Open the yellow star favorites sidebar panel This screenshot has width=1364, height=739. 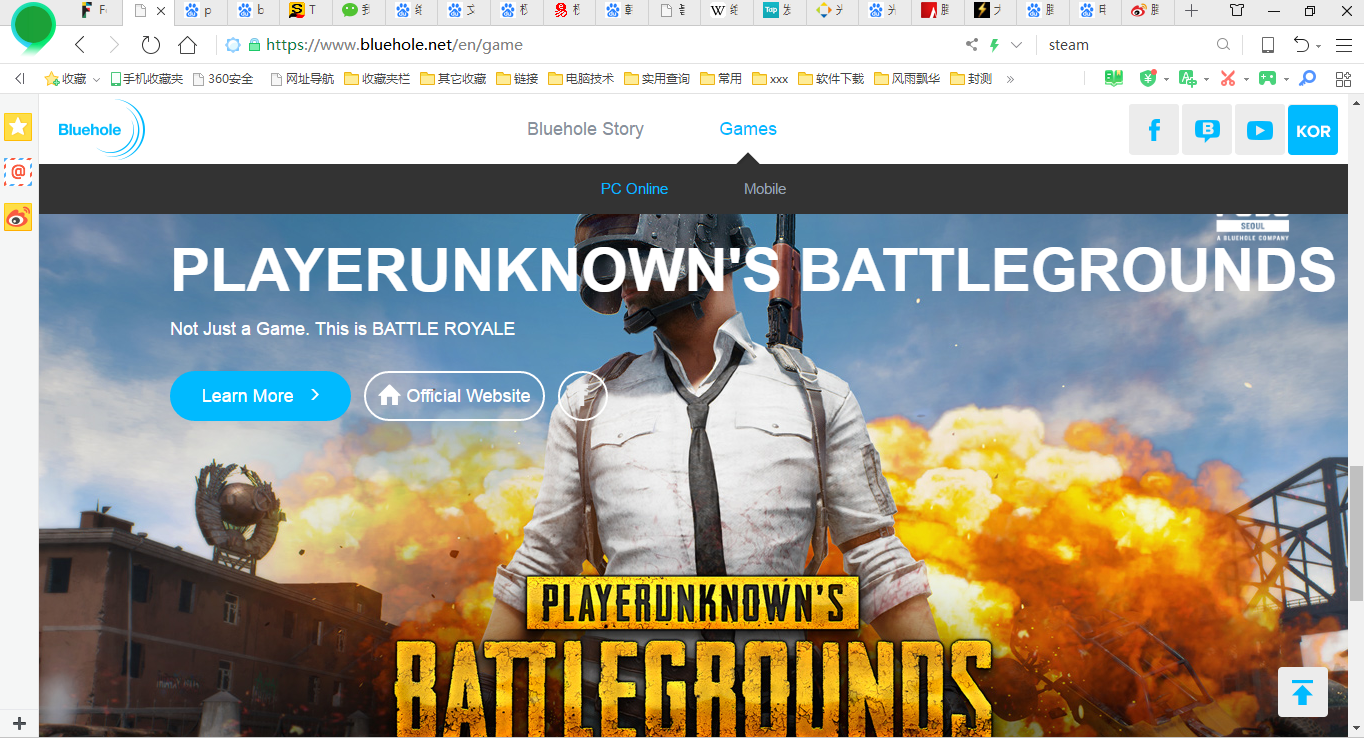coord(18,127)
